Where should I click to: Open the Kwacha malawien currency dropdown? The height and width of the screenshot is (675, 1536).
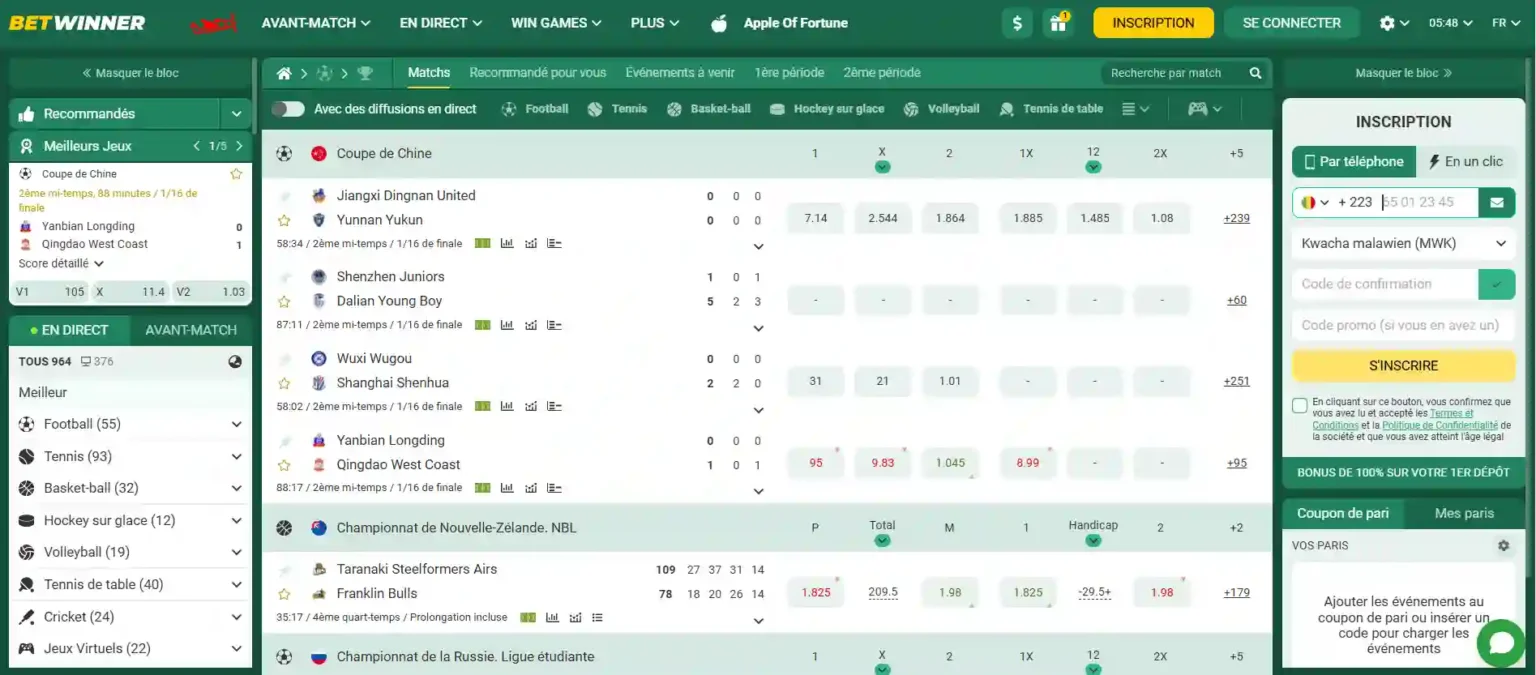(x=1403, y=243)
